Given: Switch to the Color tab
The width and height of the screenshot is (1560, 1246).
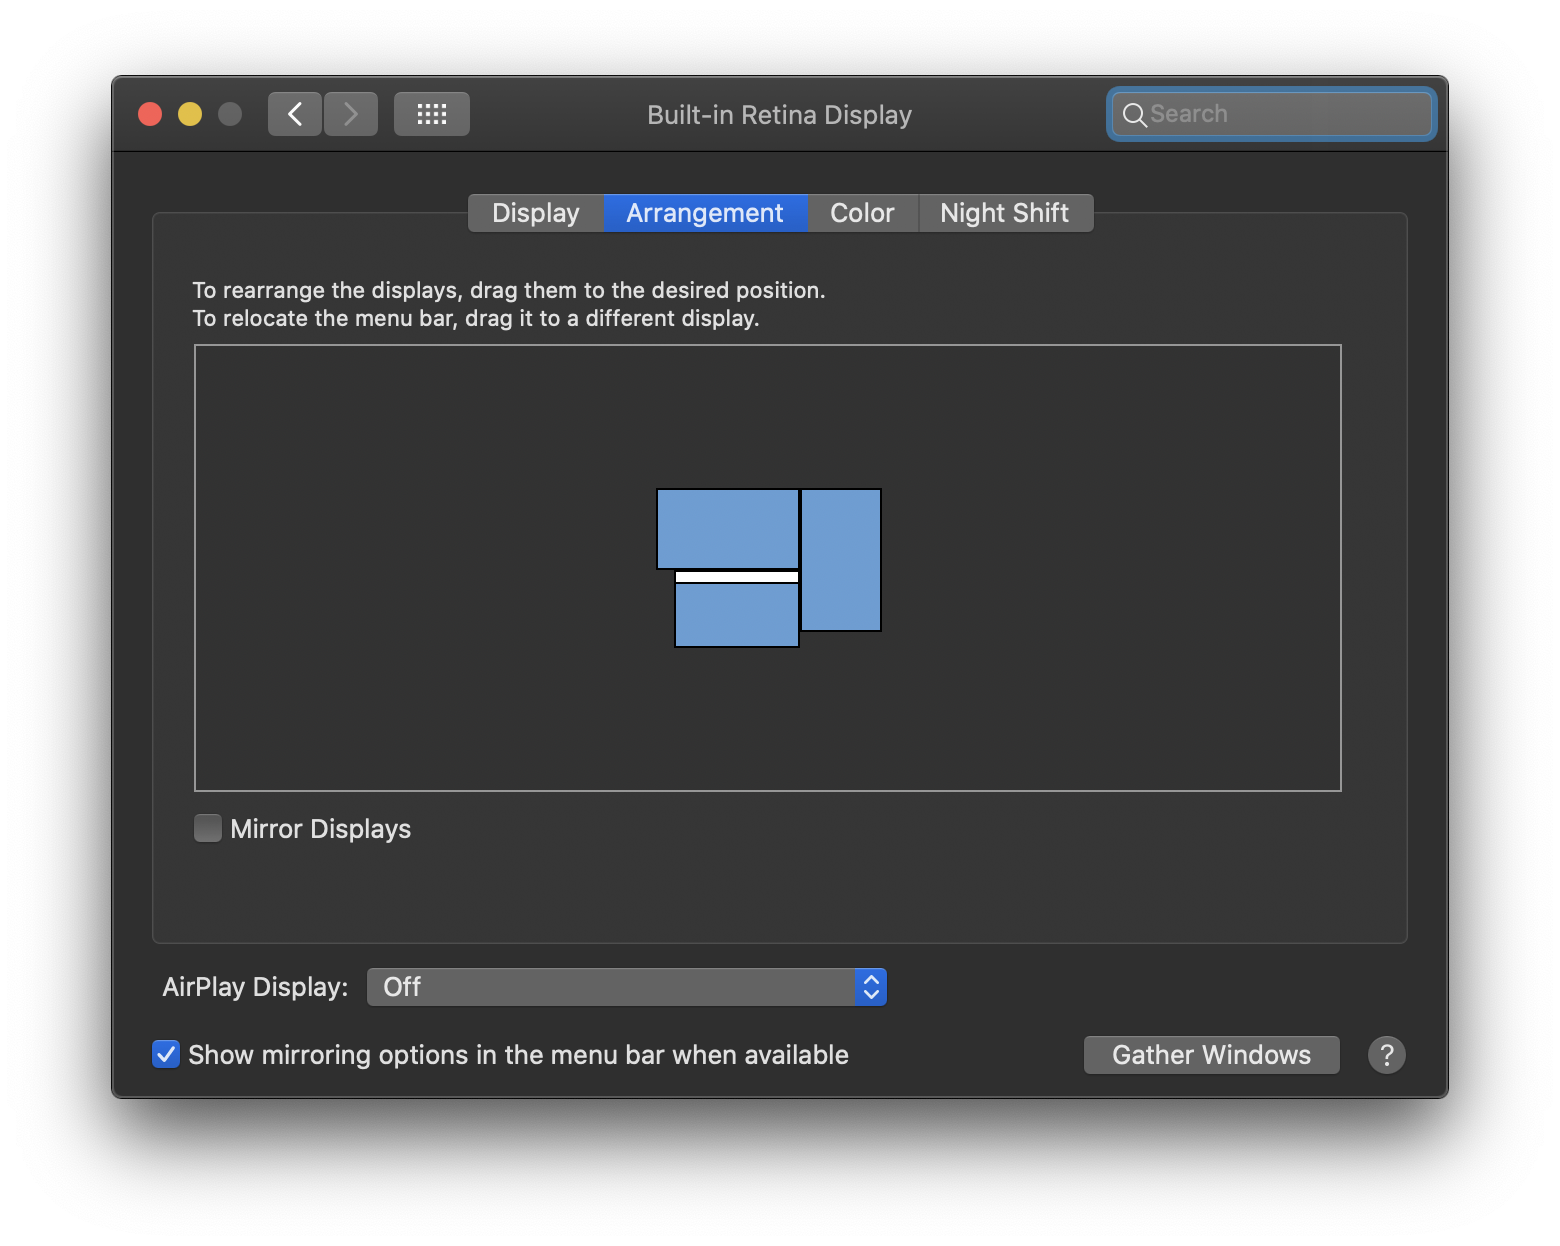Looking at the screenshot, I should coord(861,212).
